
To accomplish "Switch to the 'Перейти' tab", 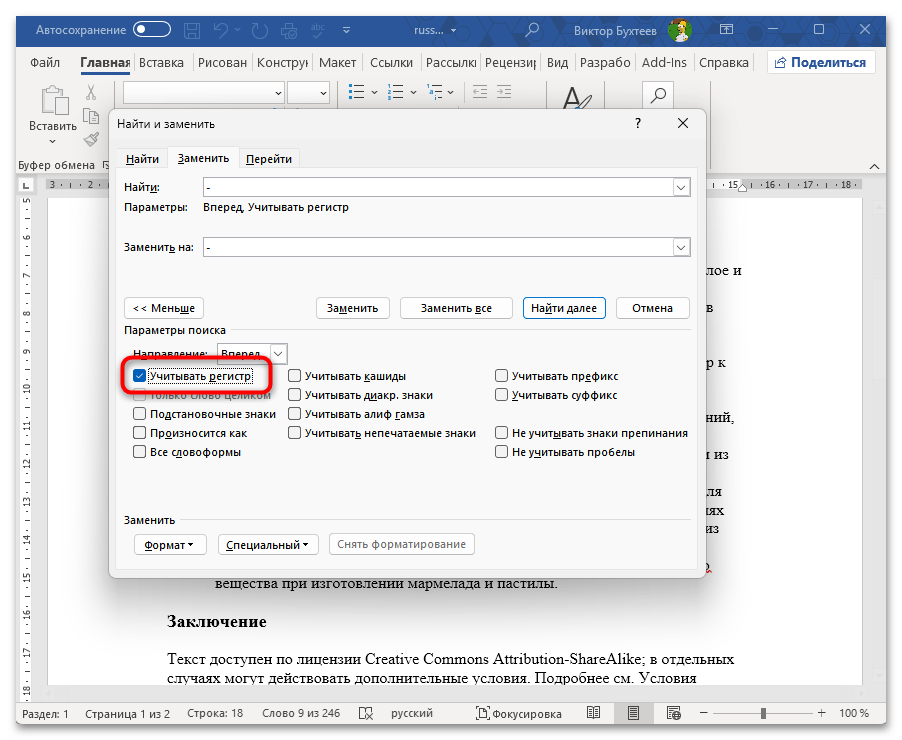I will pyautogui.click(x=269, y=159).
